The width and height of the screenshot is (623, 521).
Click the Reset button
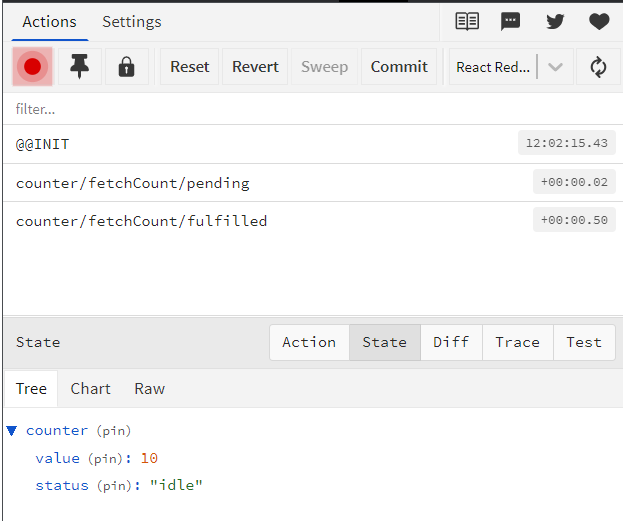tap(190, 67)
